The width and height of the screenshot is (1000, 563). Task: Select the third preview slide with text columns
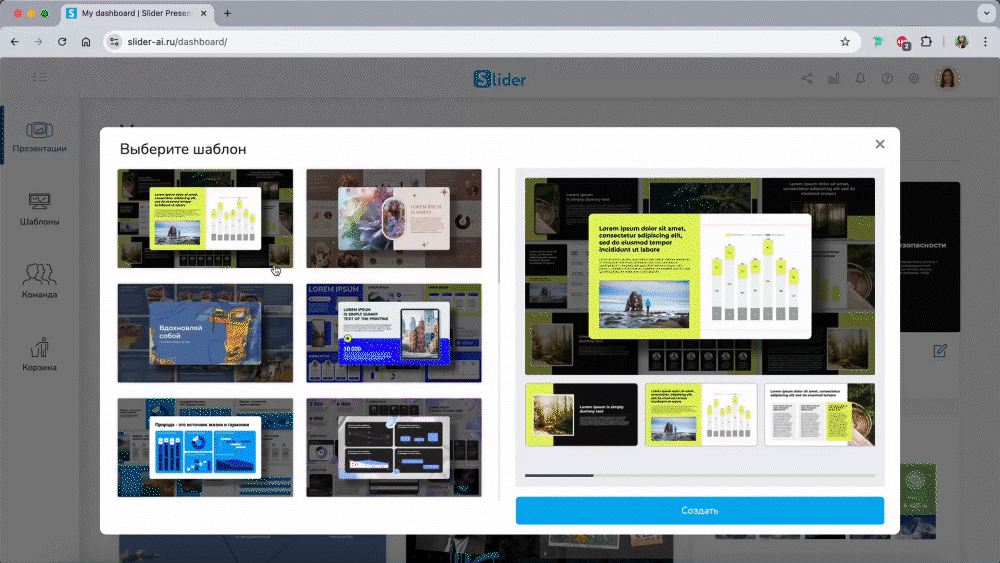(x=820, y=414)
